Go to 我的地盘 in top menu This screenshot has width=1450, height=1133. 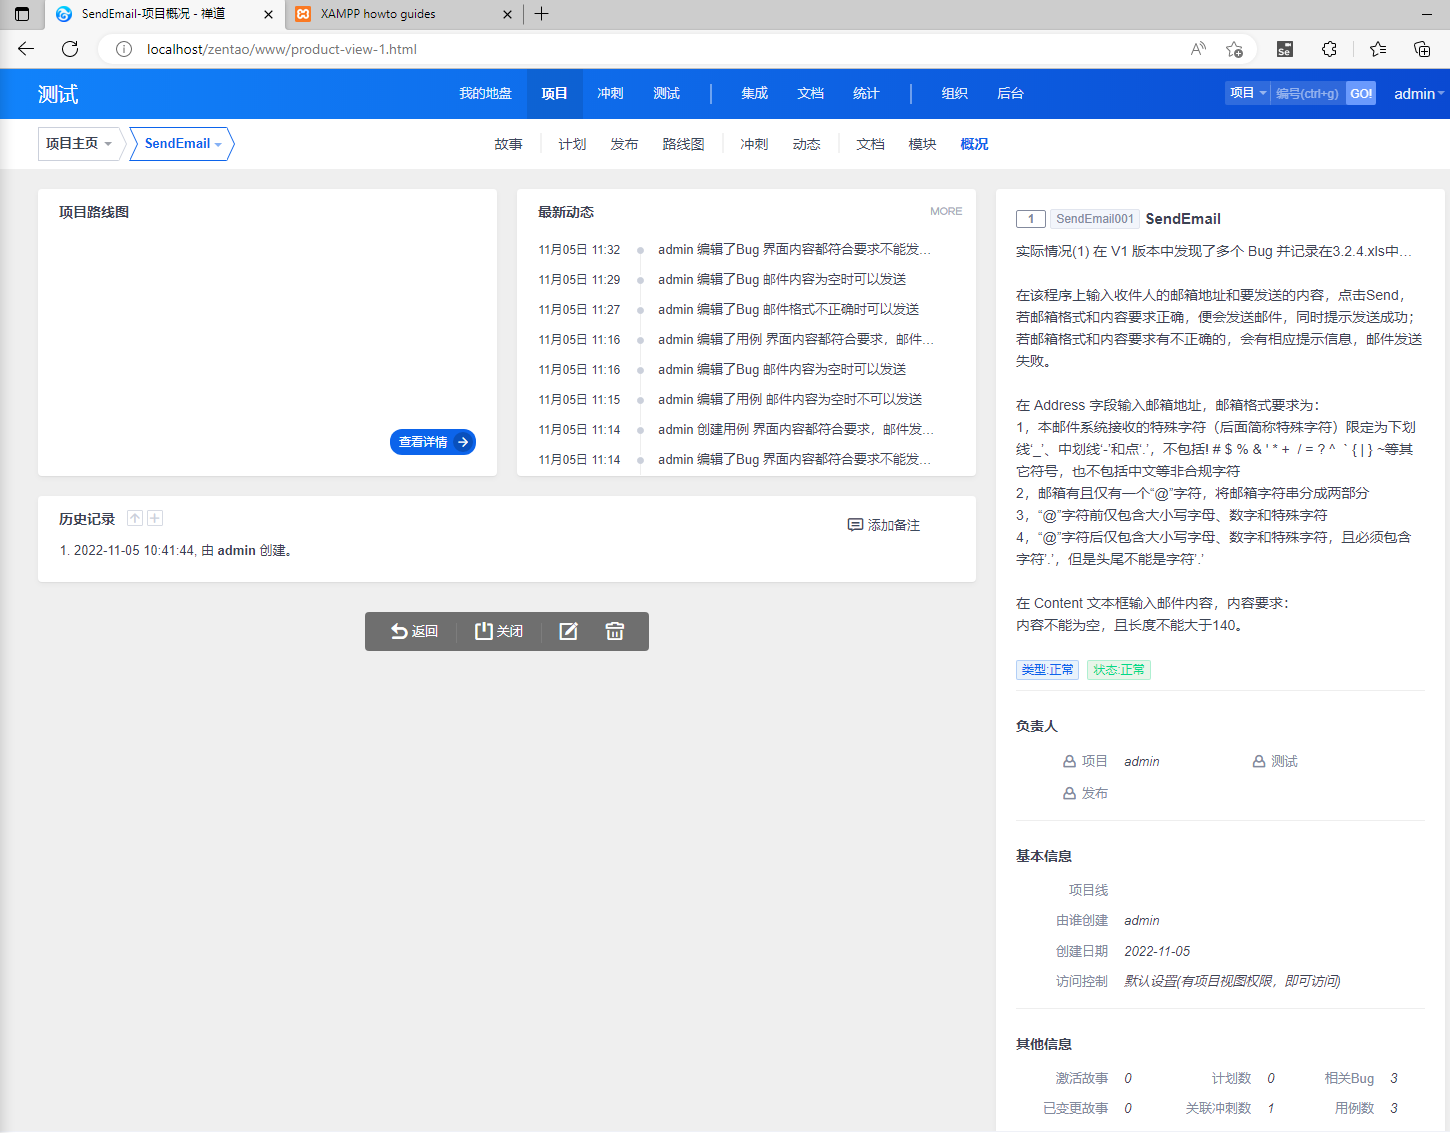[x=485, y=94]
